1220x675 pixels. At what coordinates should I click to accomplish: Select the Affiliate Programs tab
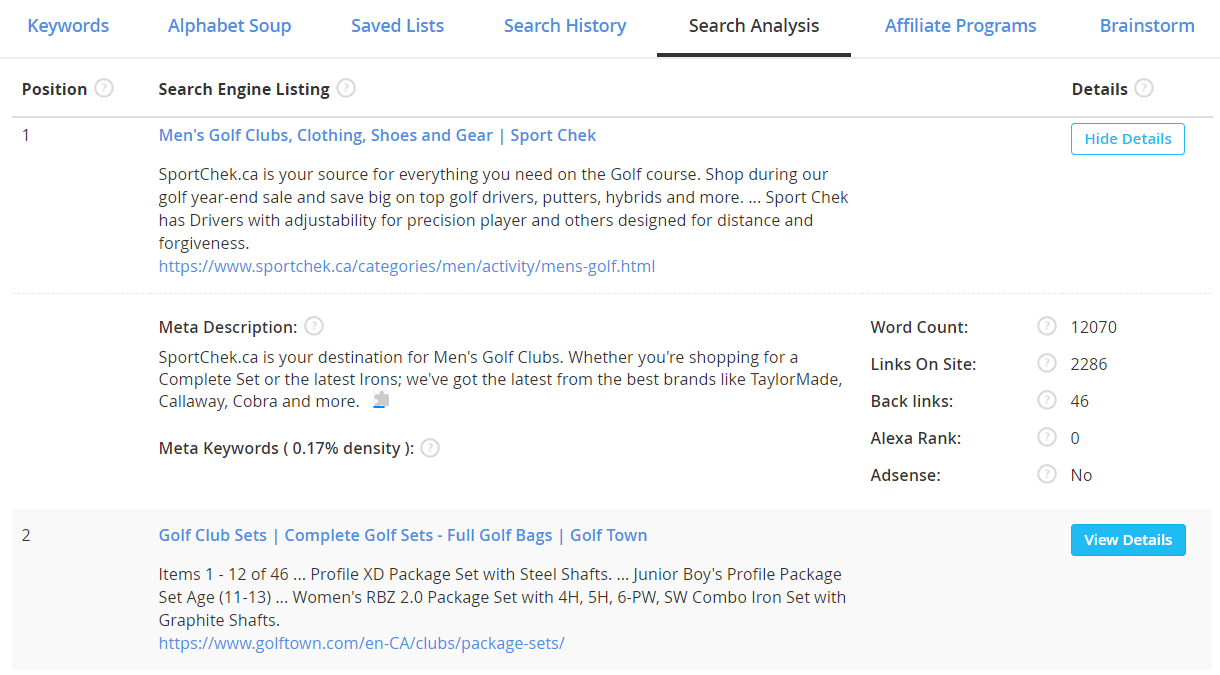point(960,26)
